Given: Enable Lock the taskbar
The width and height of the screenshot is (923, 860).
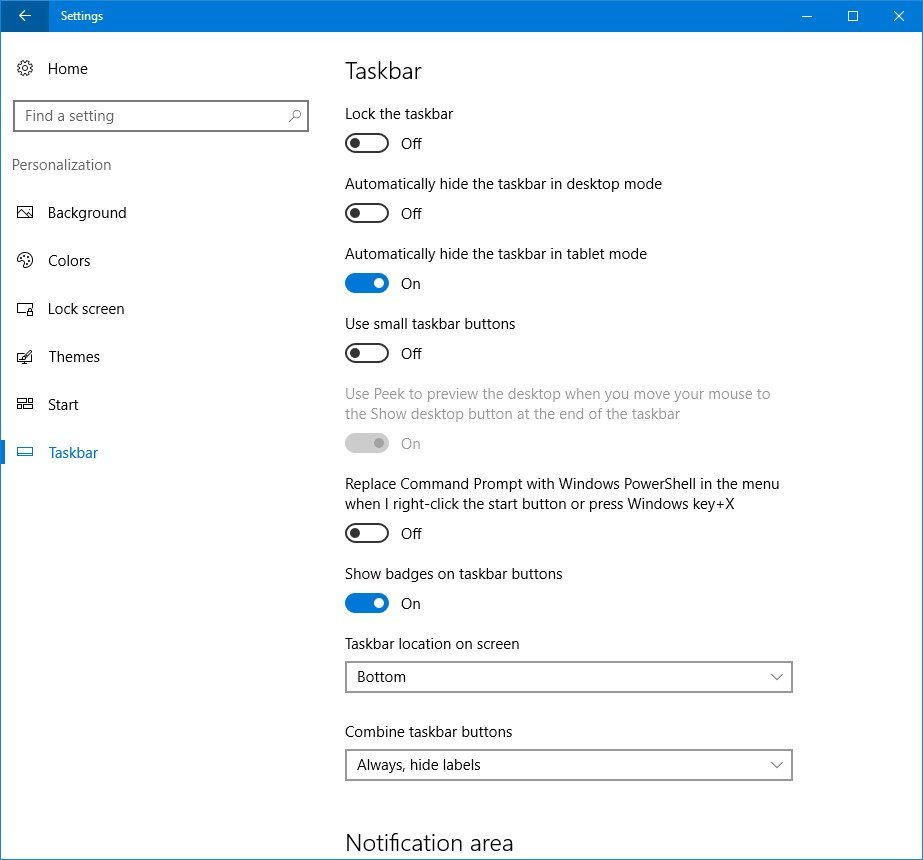Looking at the screenshot, I should pyautogui.click(x=366, y=143).
